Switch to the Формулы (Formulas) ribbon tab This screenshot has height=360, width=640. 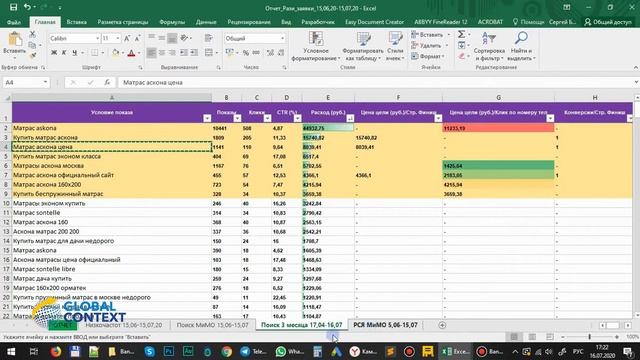tap(172, 22)
